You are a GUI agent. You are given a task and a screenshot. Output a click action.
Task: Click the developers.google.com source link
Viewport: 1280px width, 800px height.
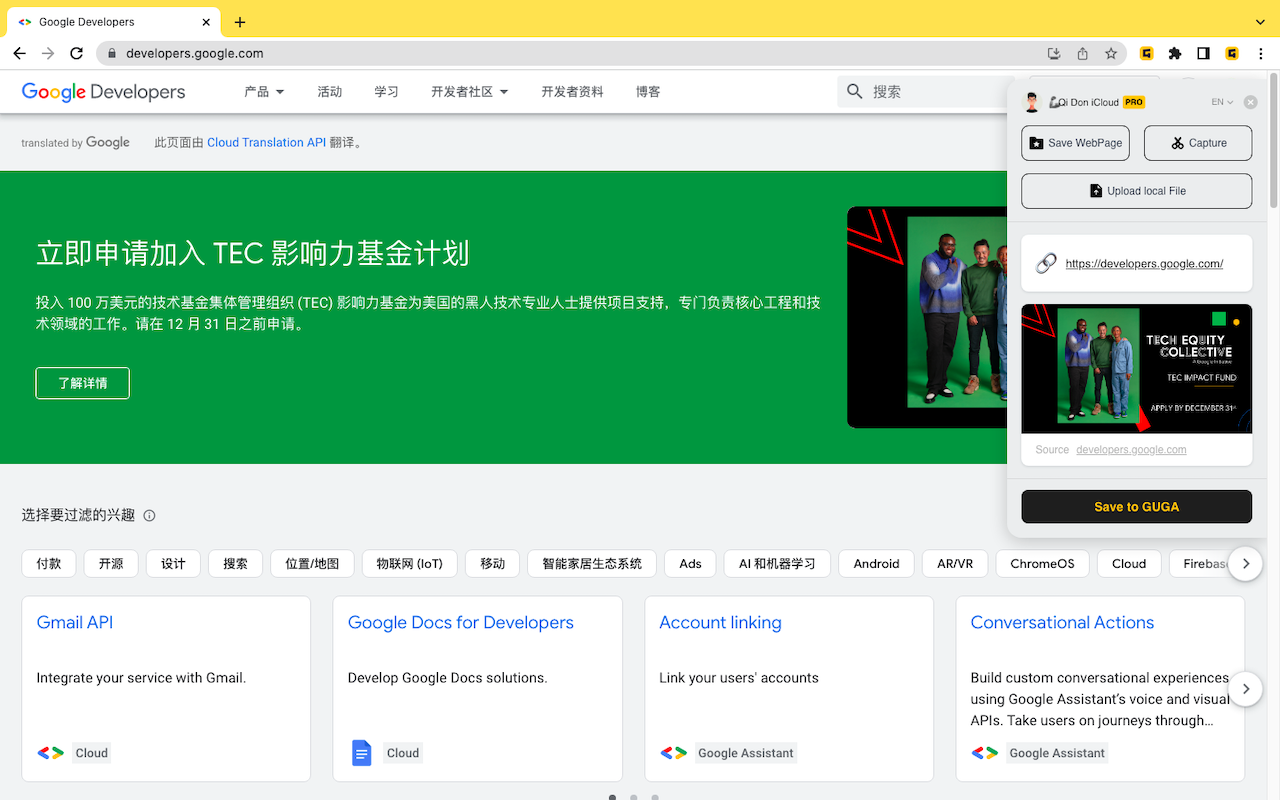[x=1131, y=450]
